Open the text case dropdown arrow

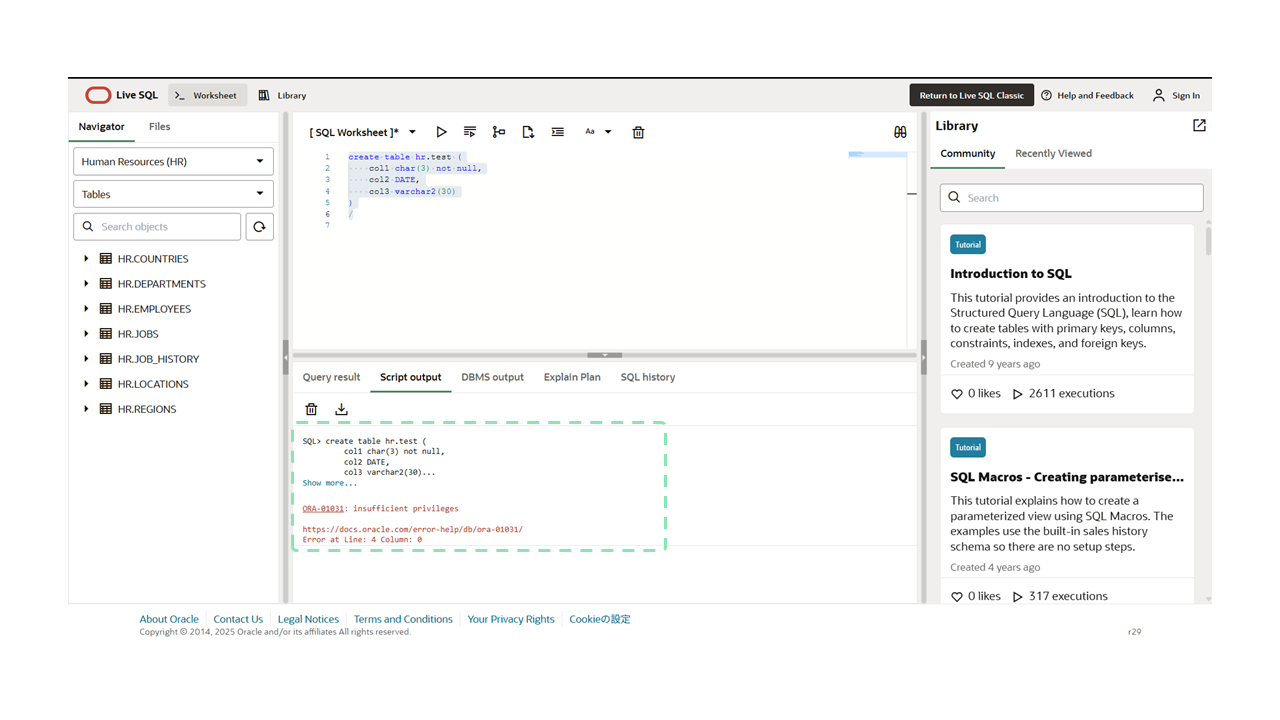pyautogui.click(x=608, y=132)
